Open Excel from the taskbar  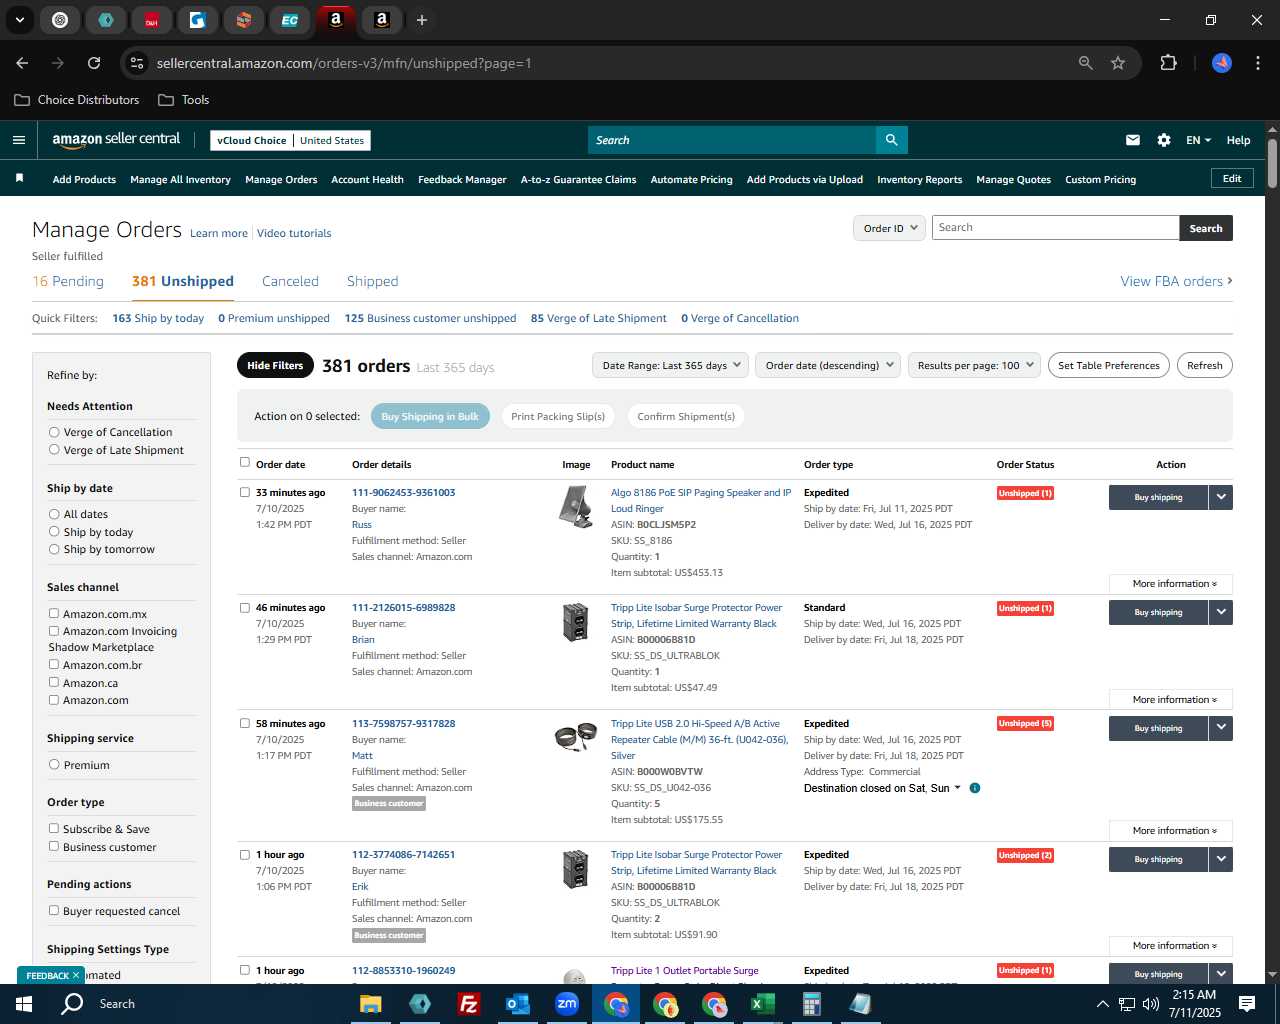click(x=763, y=1004)
